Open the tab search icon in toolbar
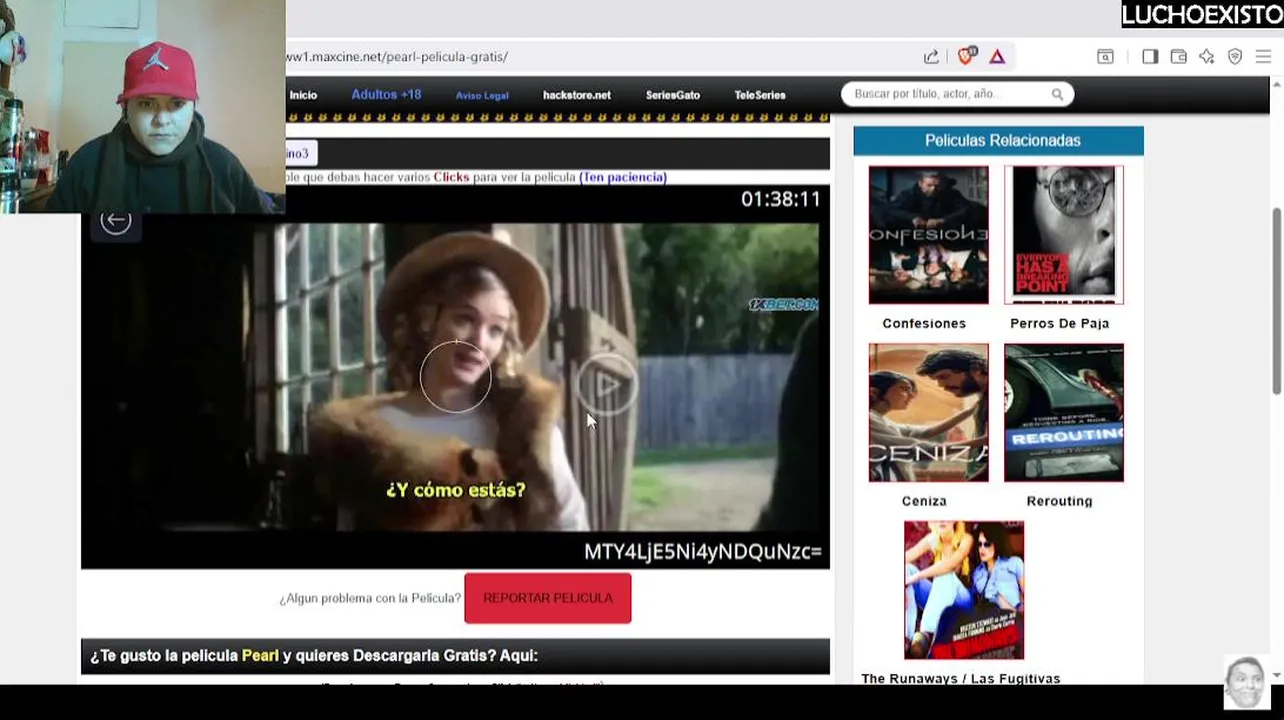This screenshot has height=720, width=1284. [1105, 57]
